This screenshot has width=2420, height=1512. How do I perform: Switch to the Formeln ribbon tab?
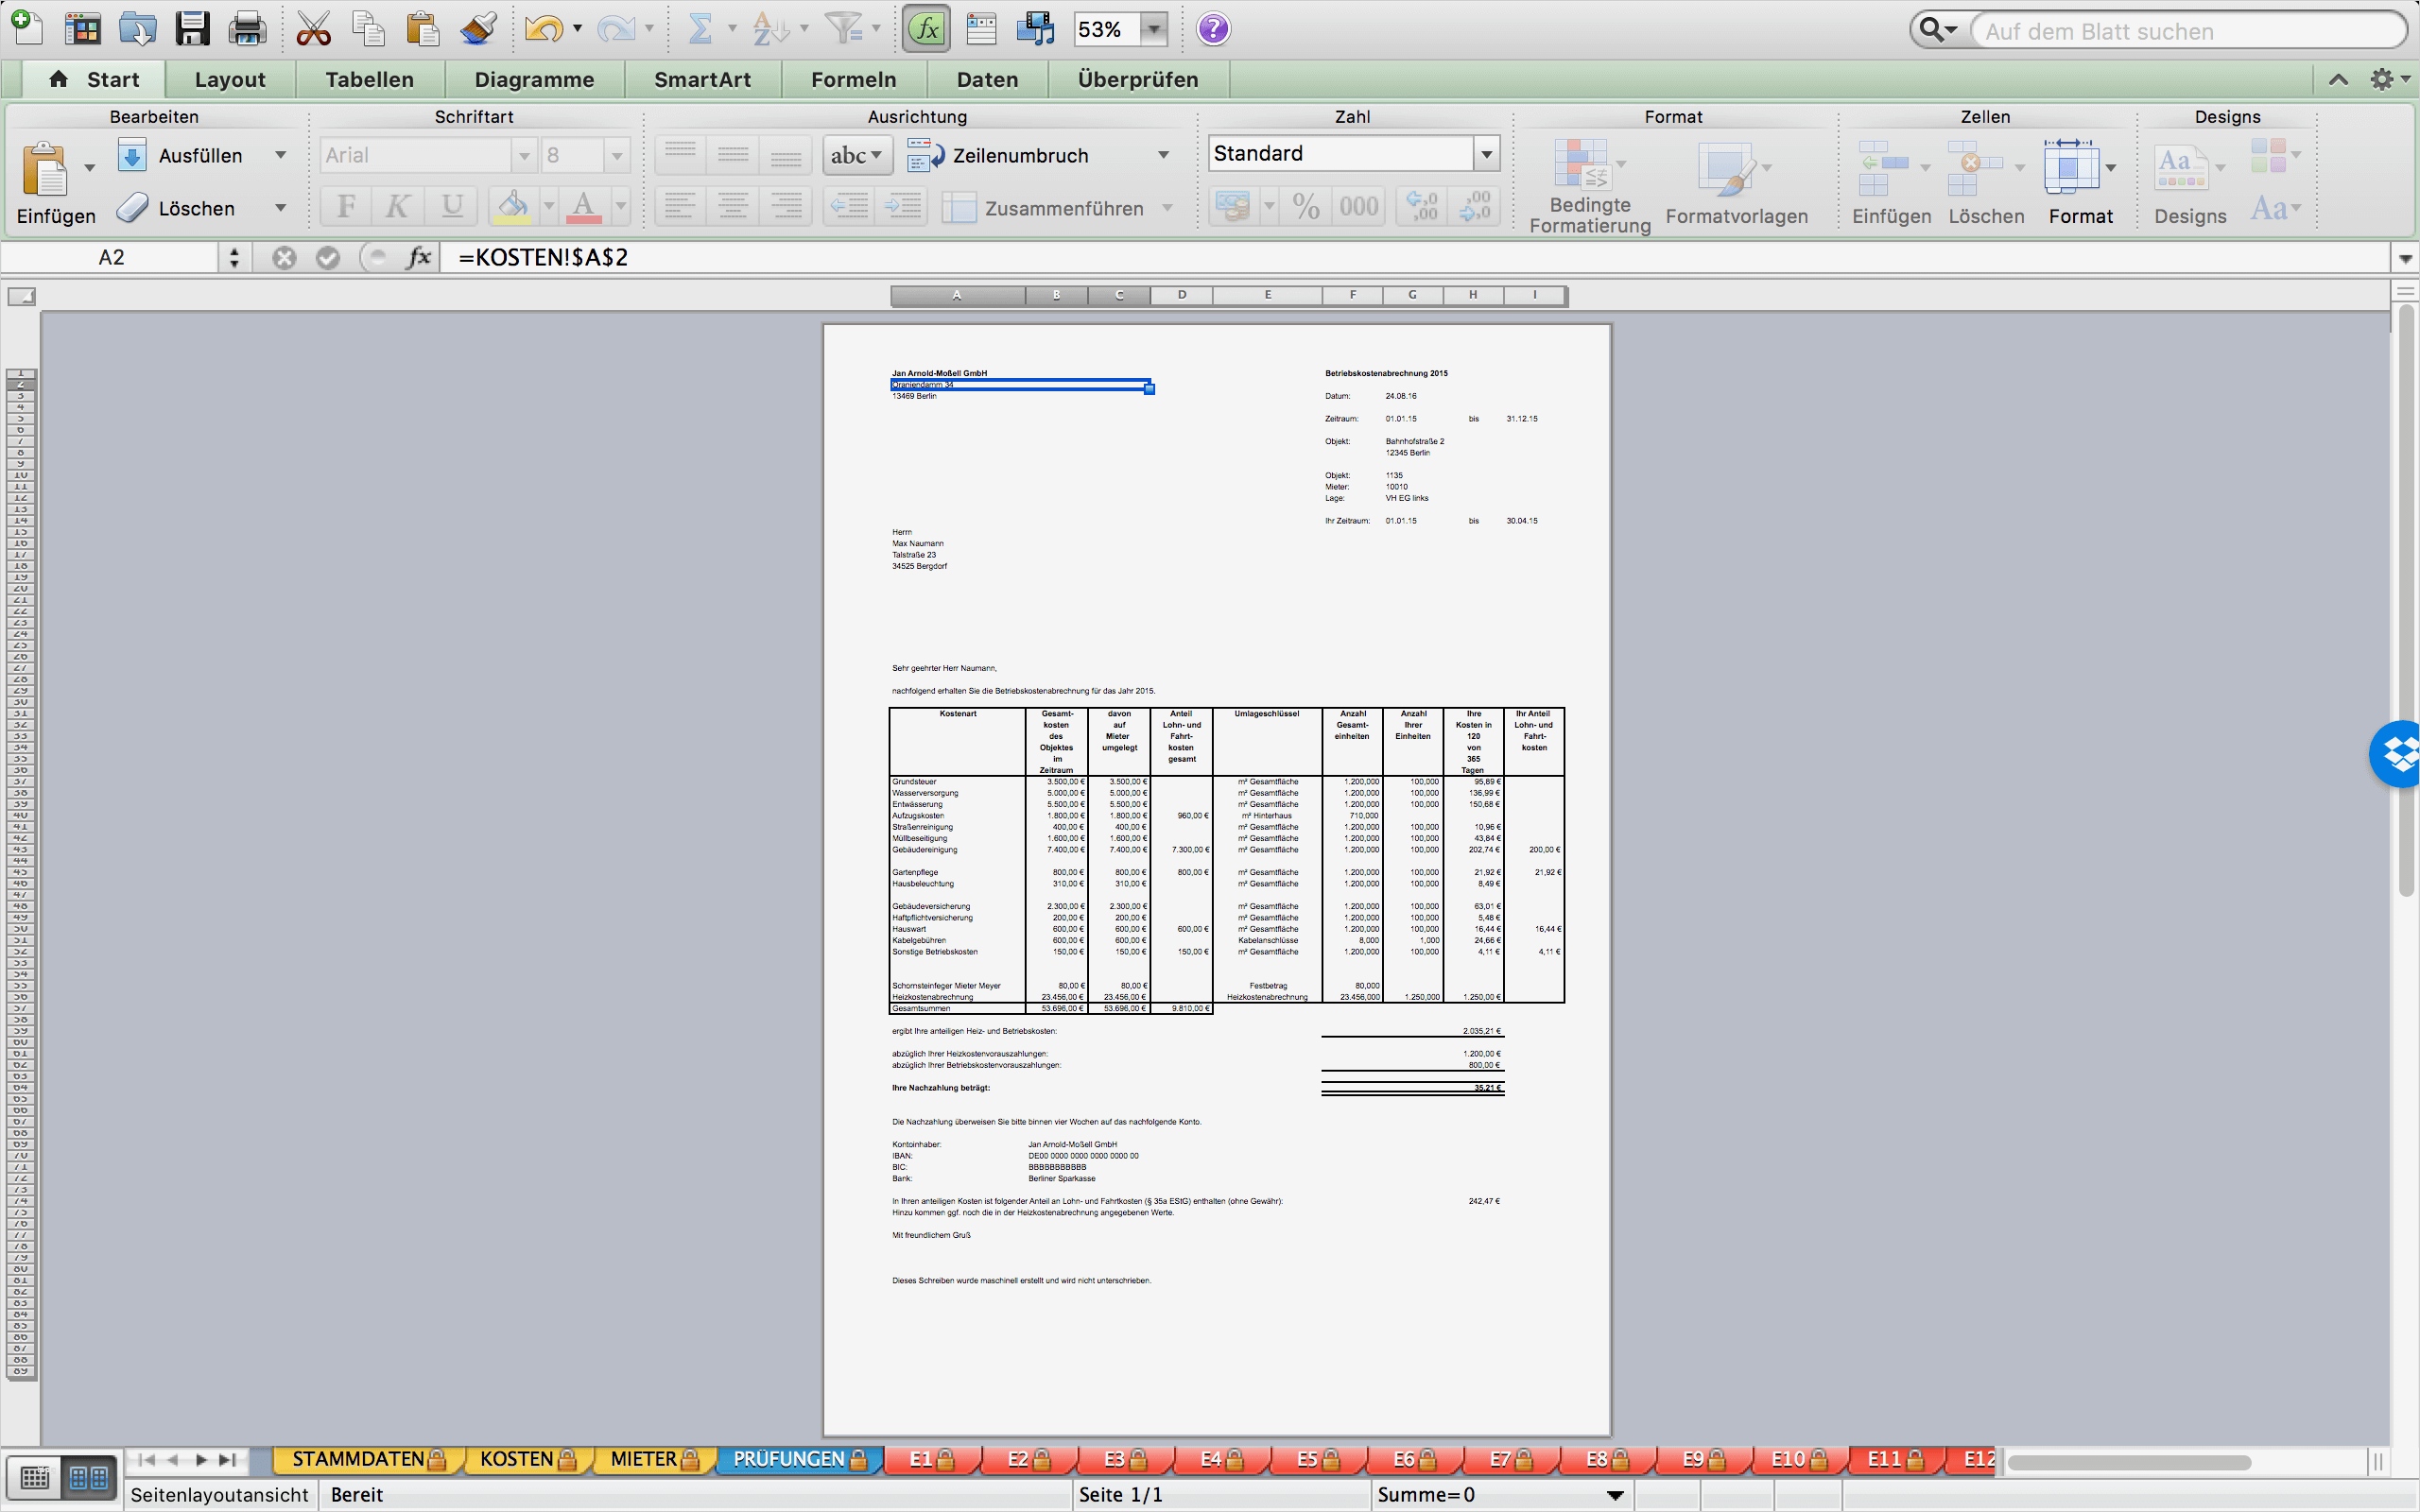pos(853,79)
